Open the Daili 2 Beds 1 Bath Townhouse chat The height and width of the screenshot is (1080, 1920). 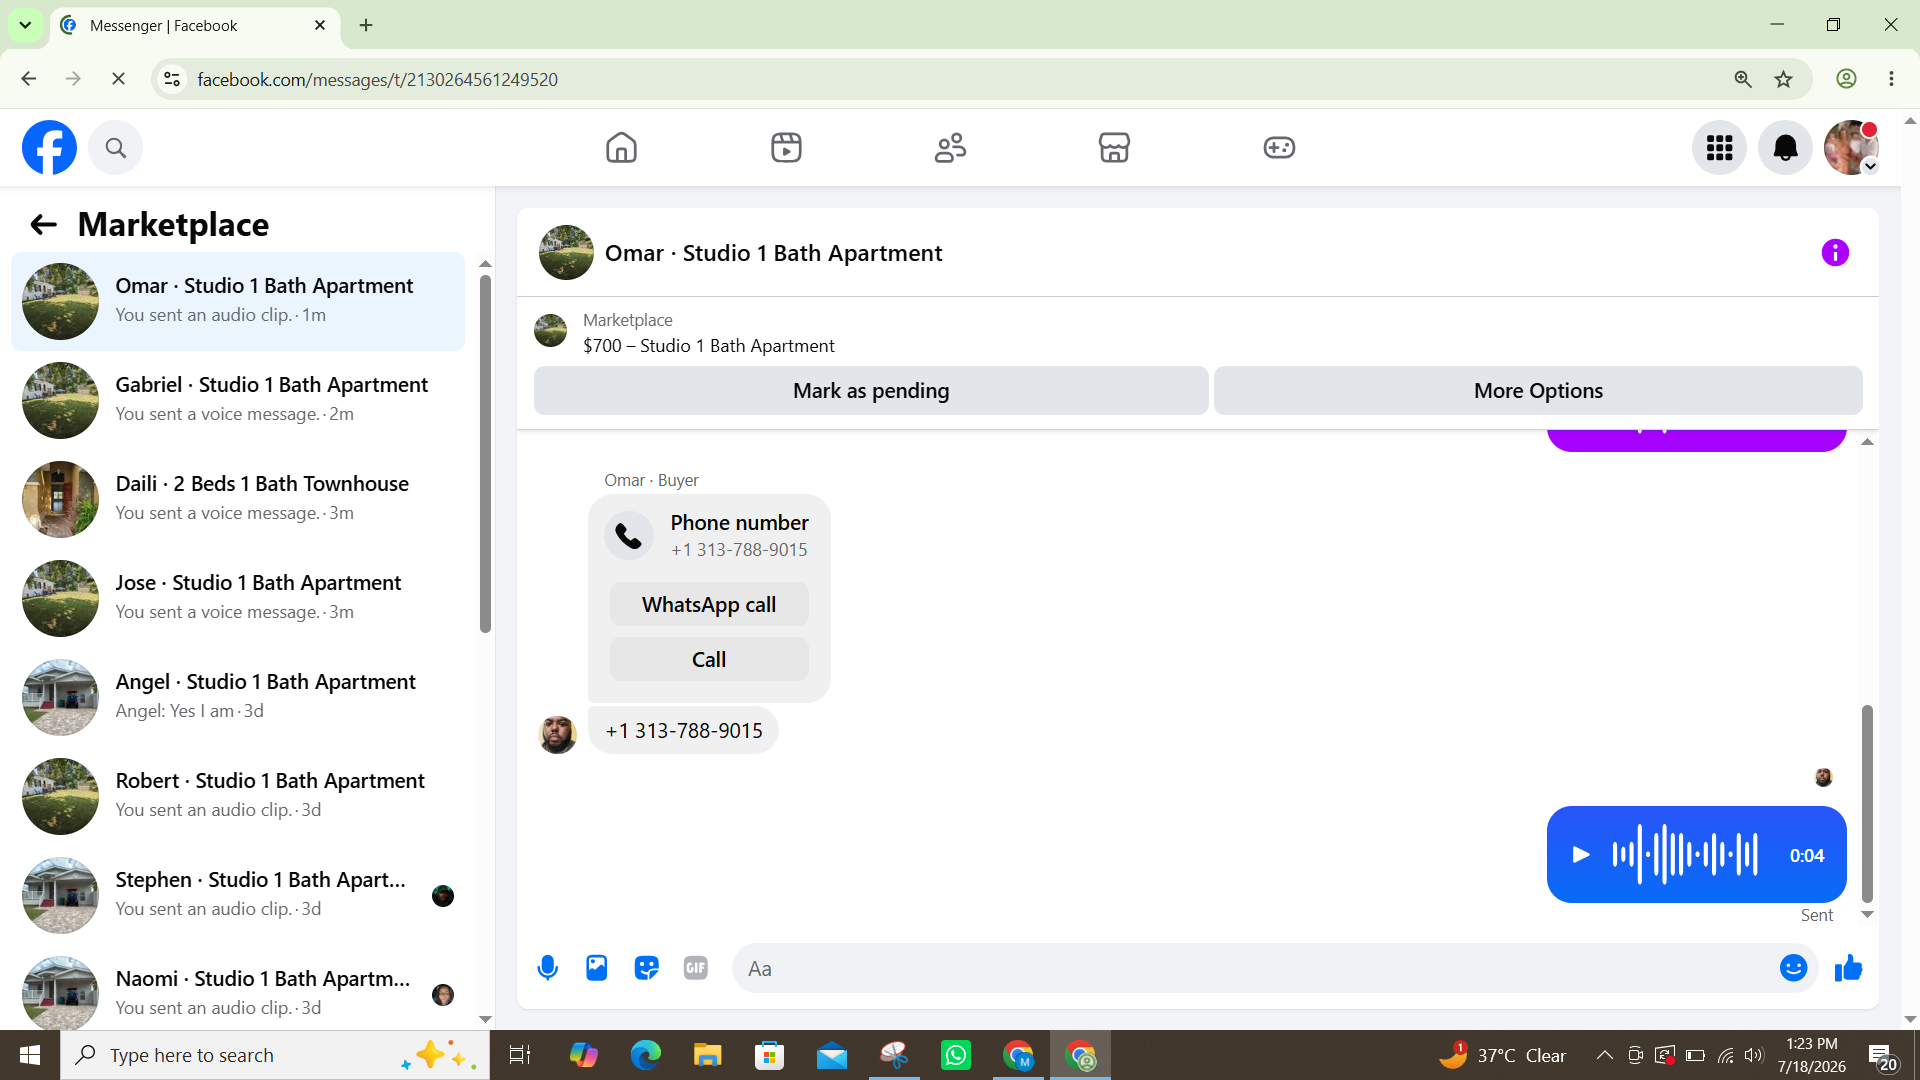pos(238,499)
